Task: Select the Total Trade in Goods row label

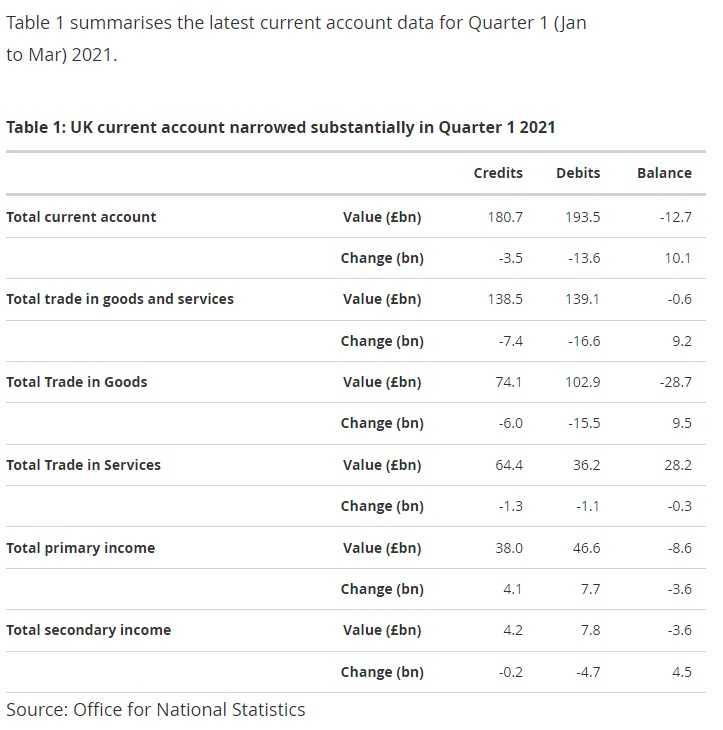Action: [x=77, y=382]
